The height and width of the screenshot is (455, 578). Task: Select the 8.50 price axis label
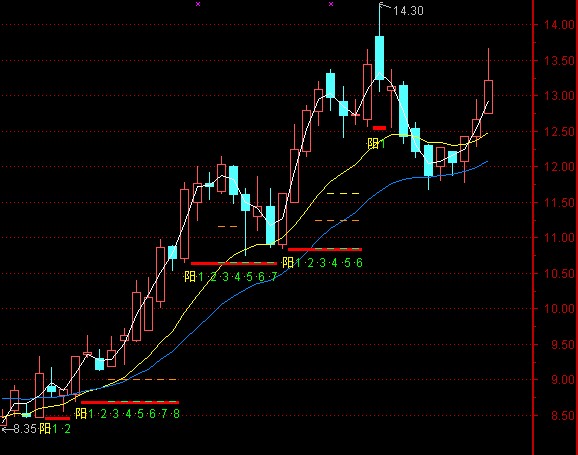point(563,416)
